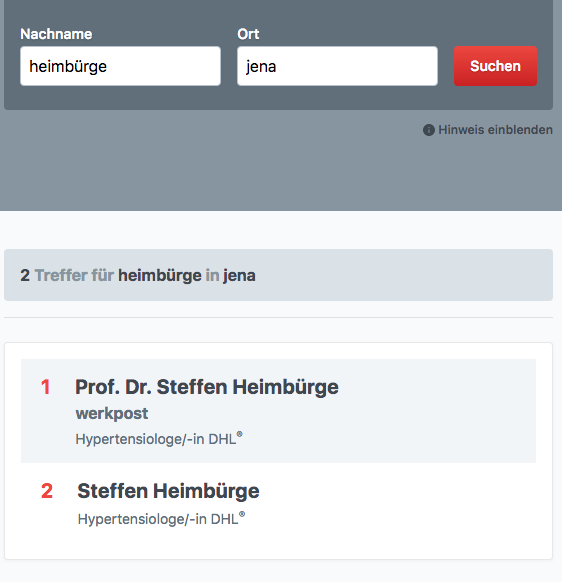Open second result Steffen Heimbürge
Viewport: 562px width, 582px height.
tap(168, 491)
